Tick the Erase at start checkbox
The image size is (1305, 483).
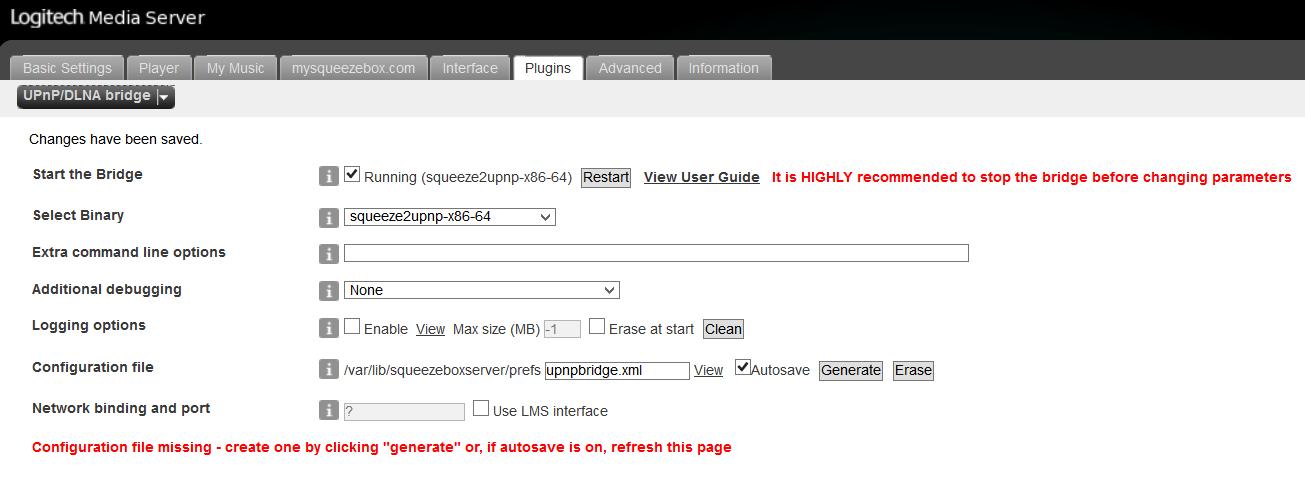597,326
